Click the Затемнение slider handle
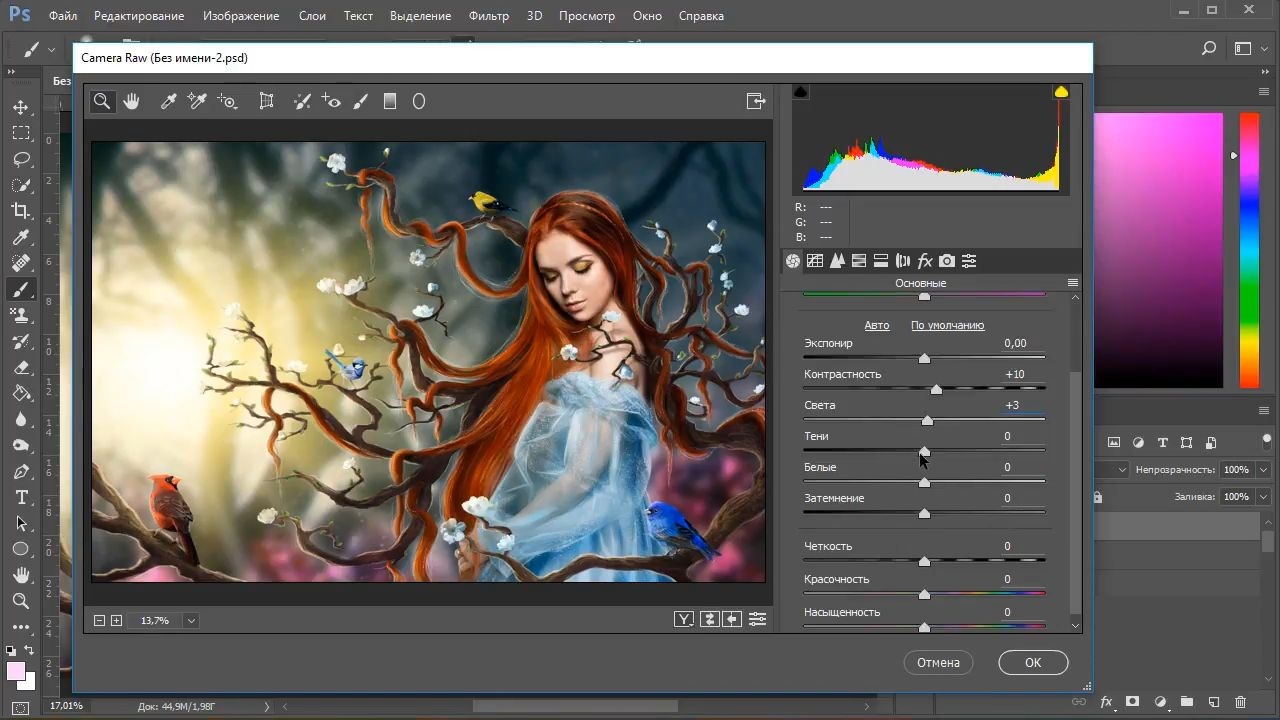The width and height of the screenshot is (1280, 720). [x=924, y=513]
